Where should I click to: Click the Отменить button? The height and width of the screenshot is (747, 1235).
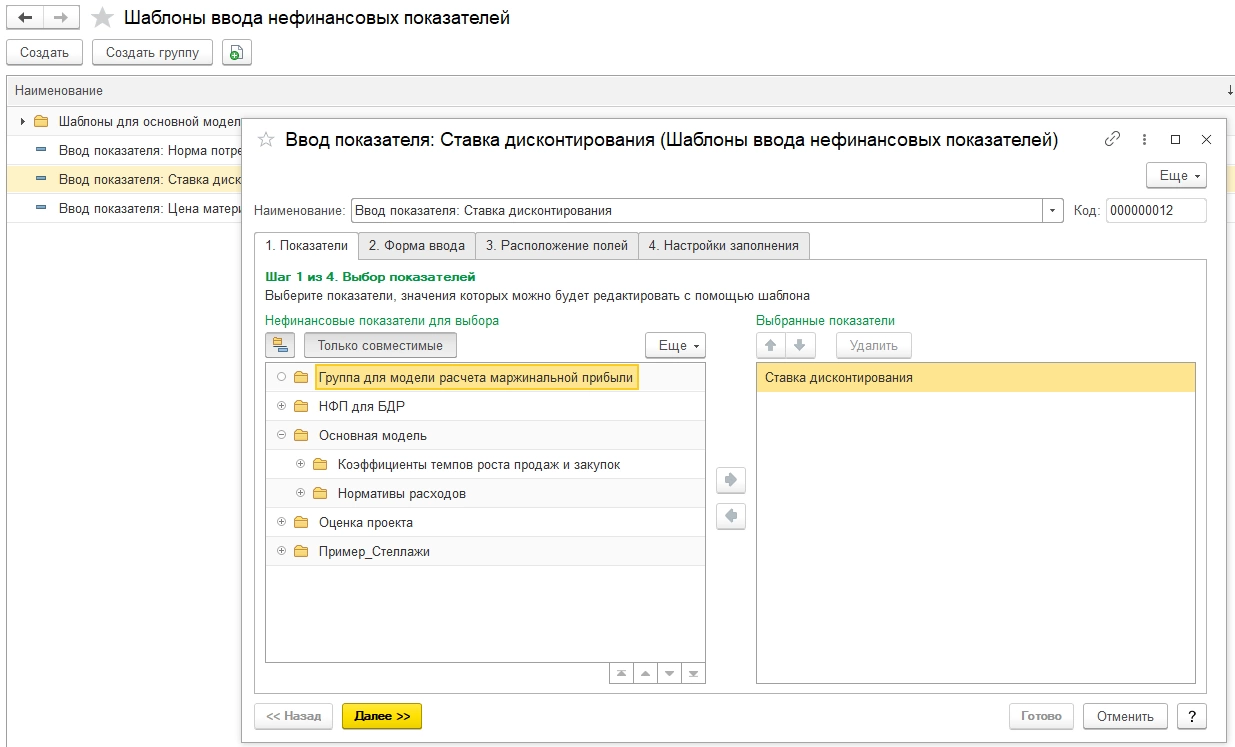pos(1125,716)
